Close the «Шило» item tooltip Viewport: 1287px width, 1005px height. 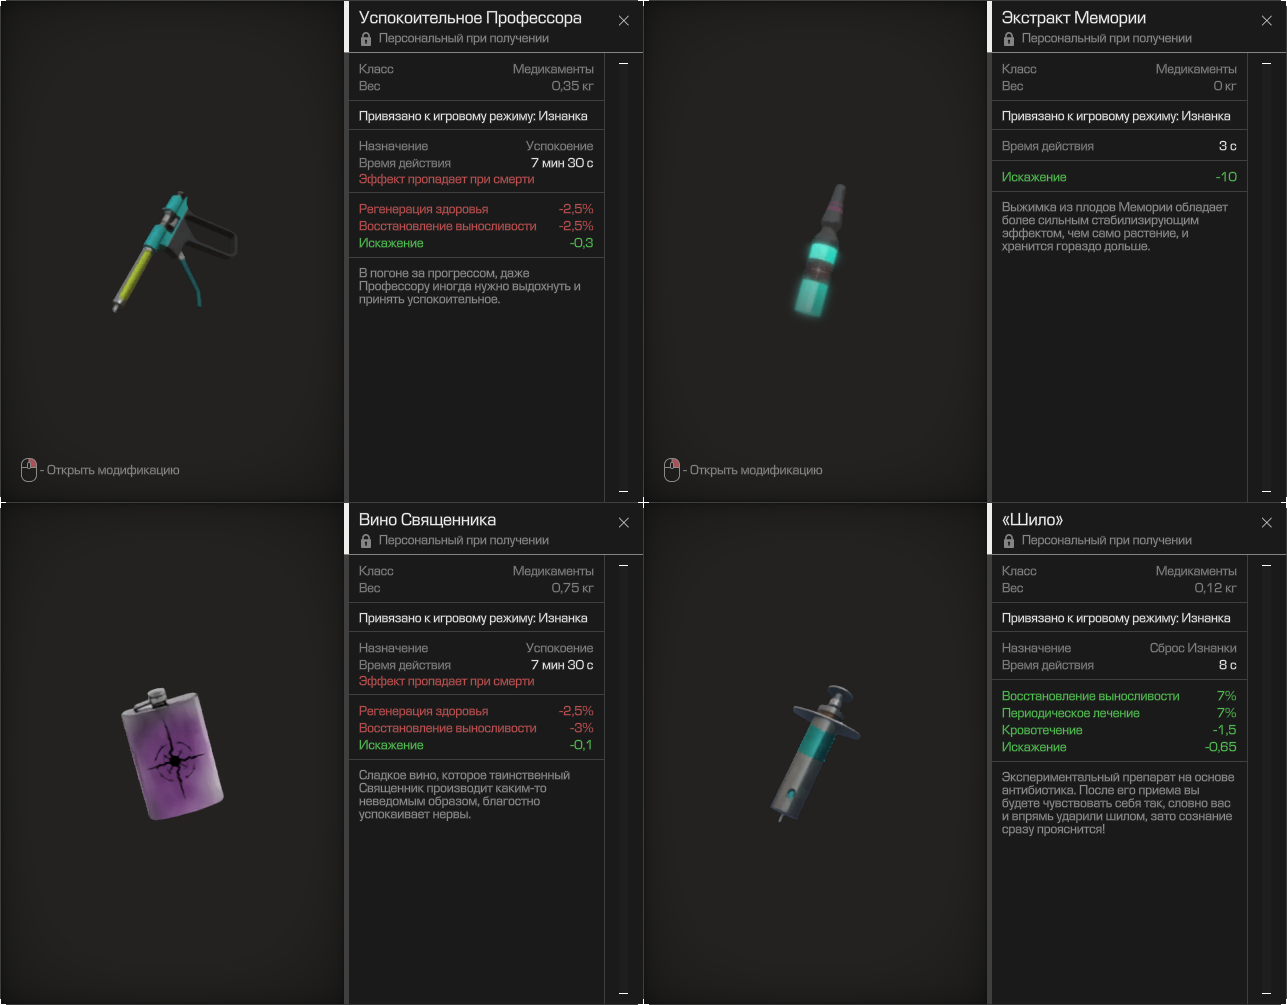click(x=1267, y=523)
